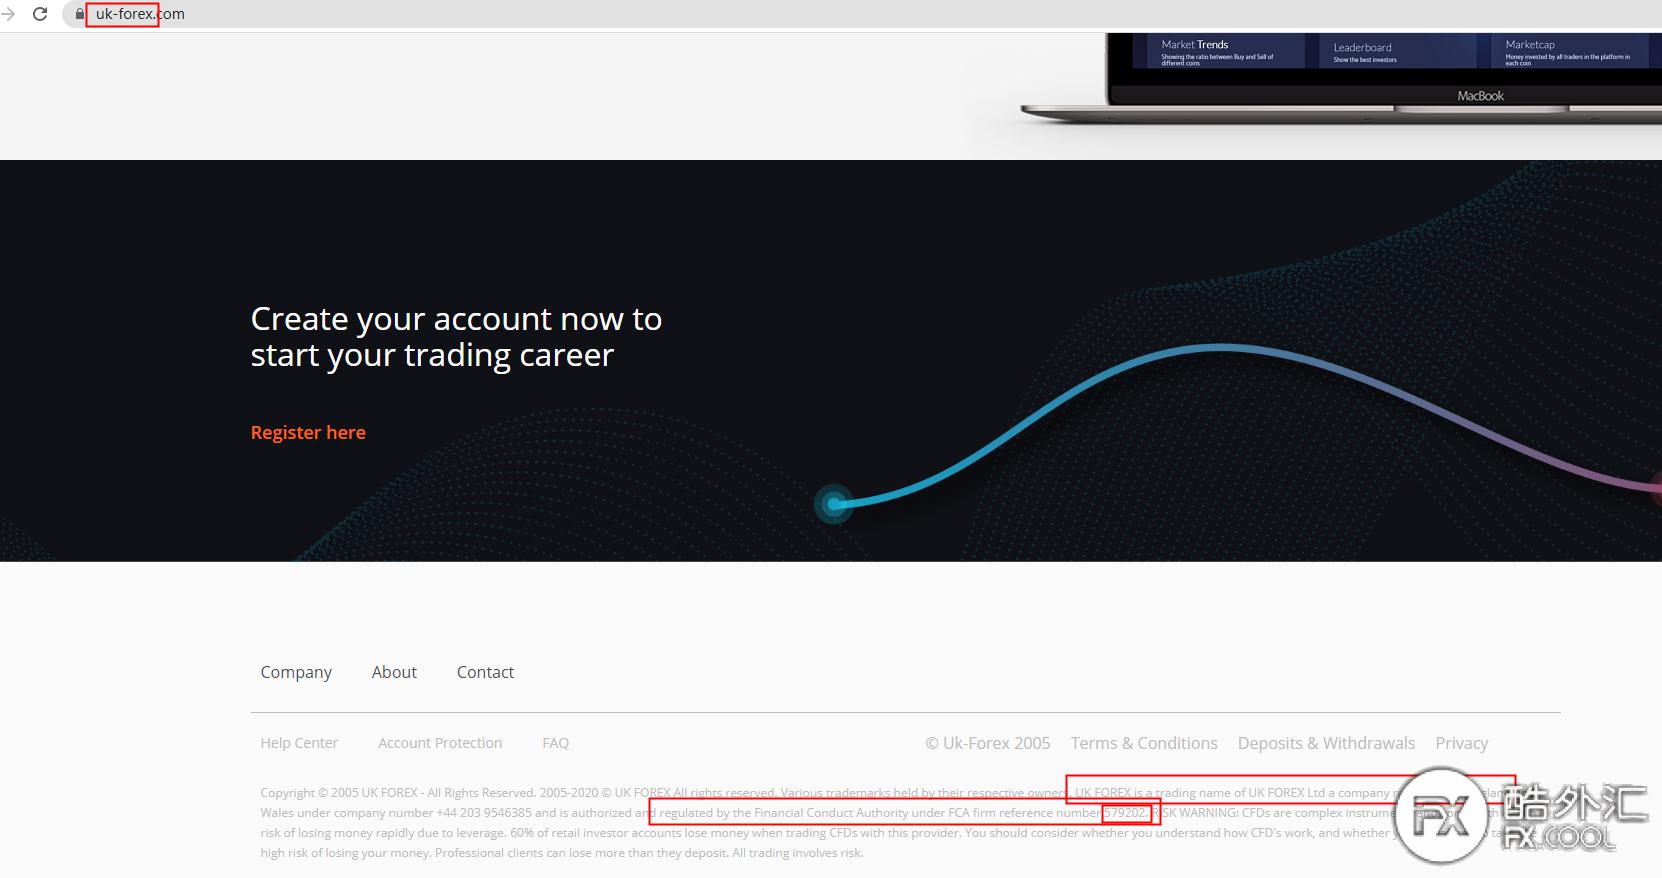
Task: Open Account Protection link
Action: (440, 743)
